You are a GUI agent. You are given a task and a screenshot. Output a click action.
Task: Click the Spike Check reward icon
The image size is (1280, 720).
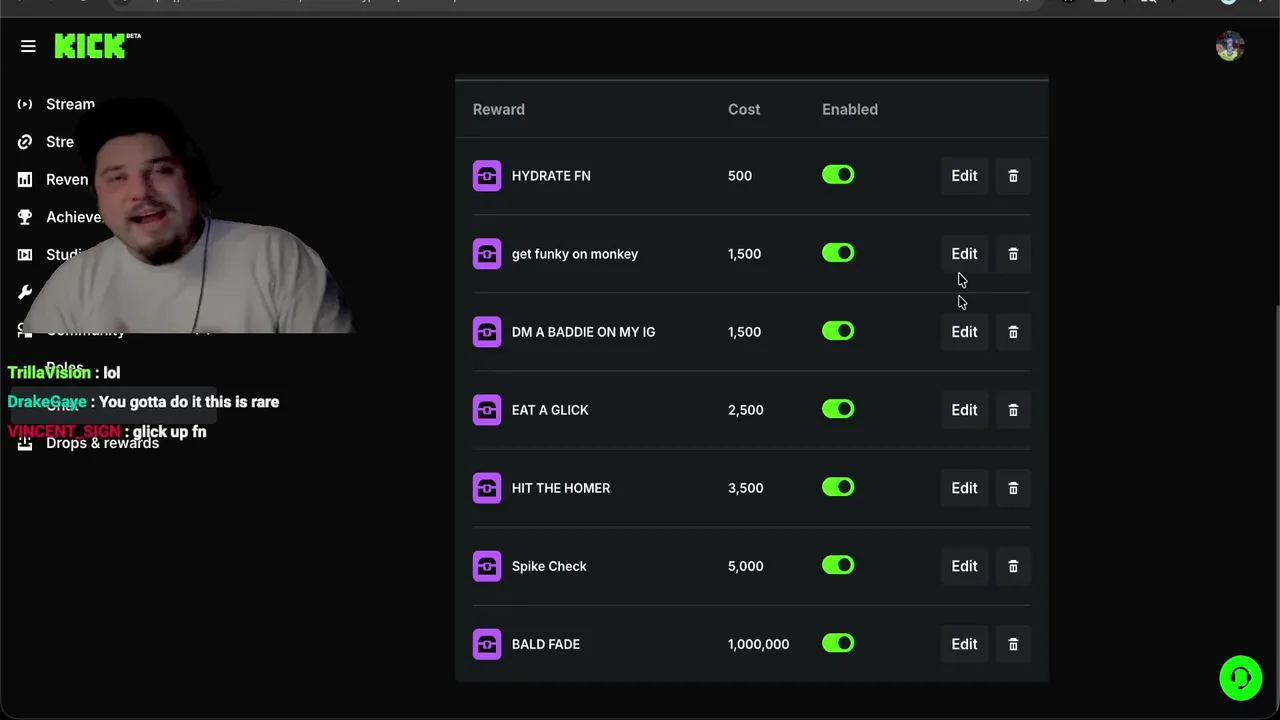[487, 566]
